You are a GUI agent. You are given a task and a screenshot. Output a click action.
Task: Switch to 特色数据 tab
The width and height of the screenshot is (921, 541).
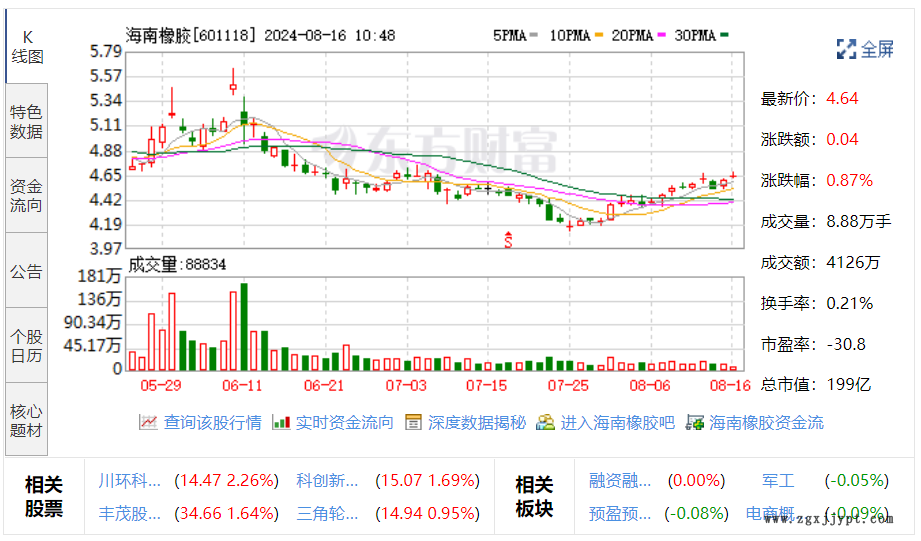point(26,122)
